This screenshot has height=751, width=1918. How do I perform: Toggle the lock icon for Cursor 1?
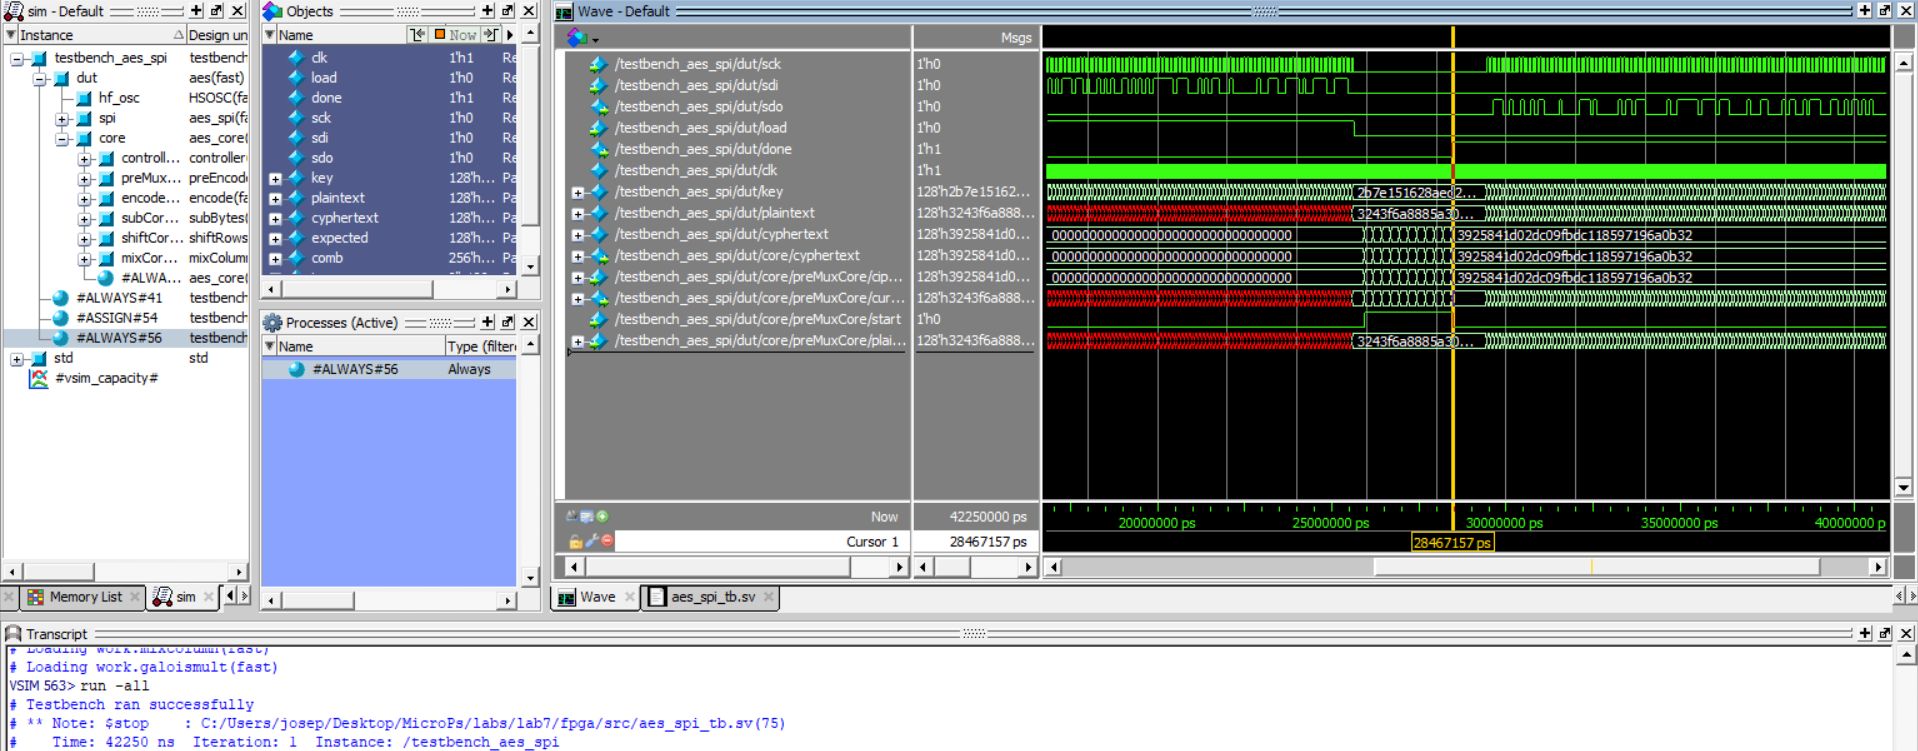coord(575,541)
